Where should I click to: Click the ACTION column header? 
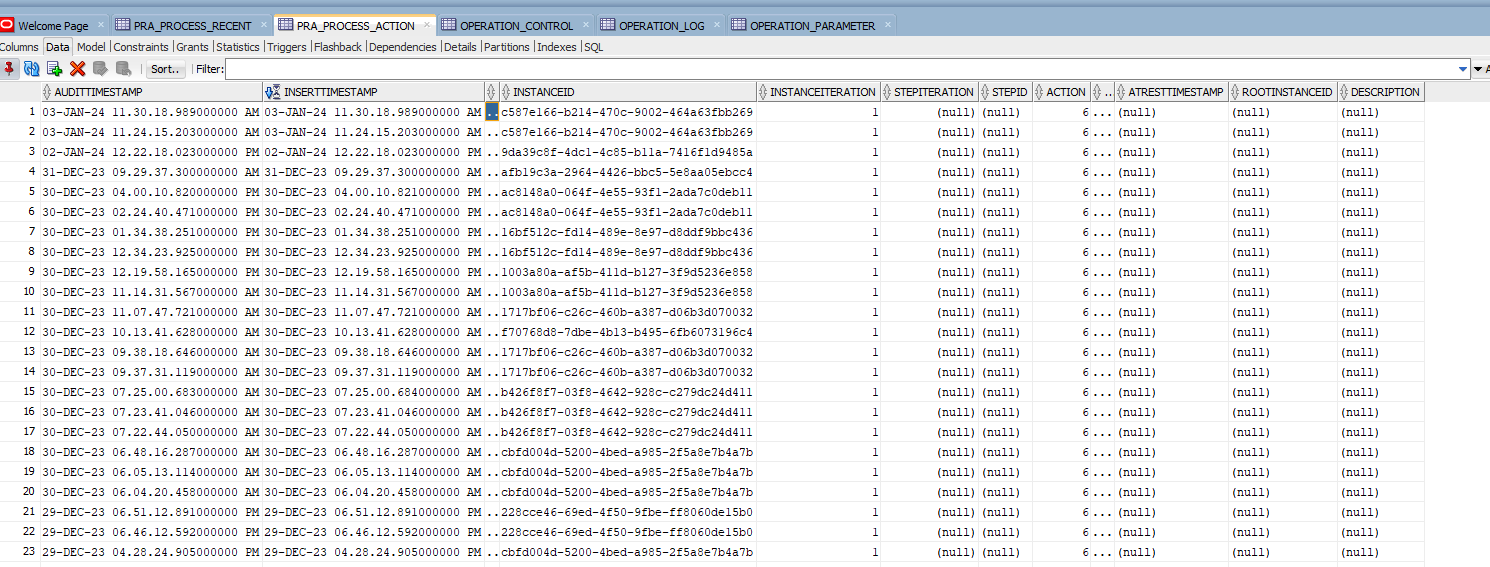tap(1062, 92)
